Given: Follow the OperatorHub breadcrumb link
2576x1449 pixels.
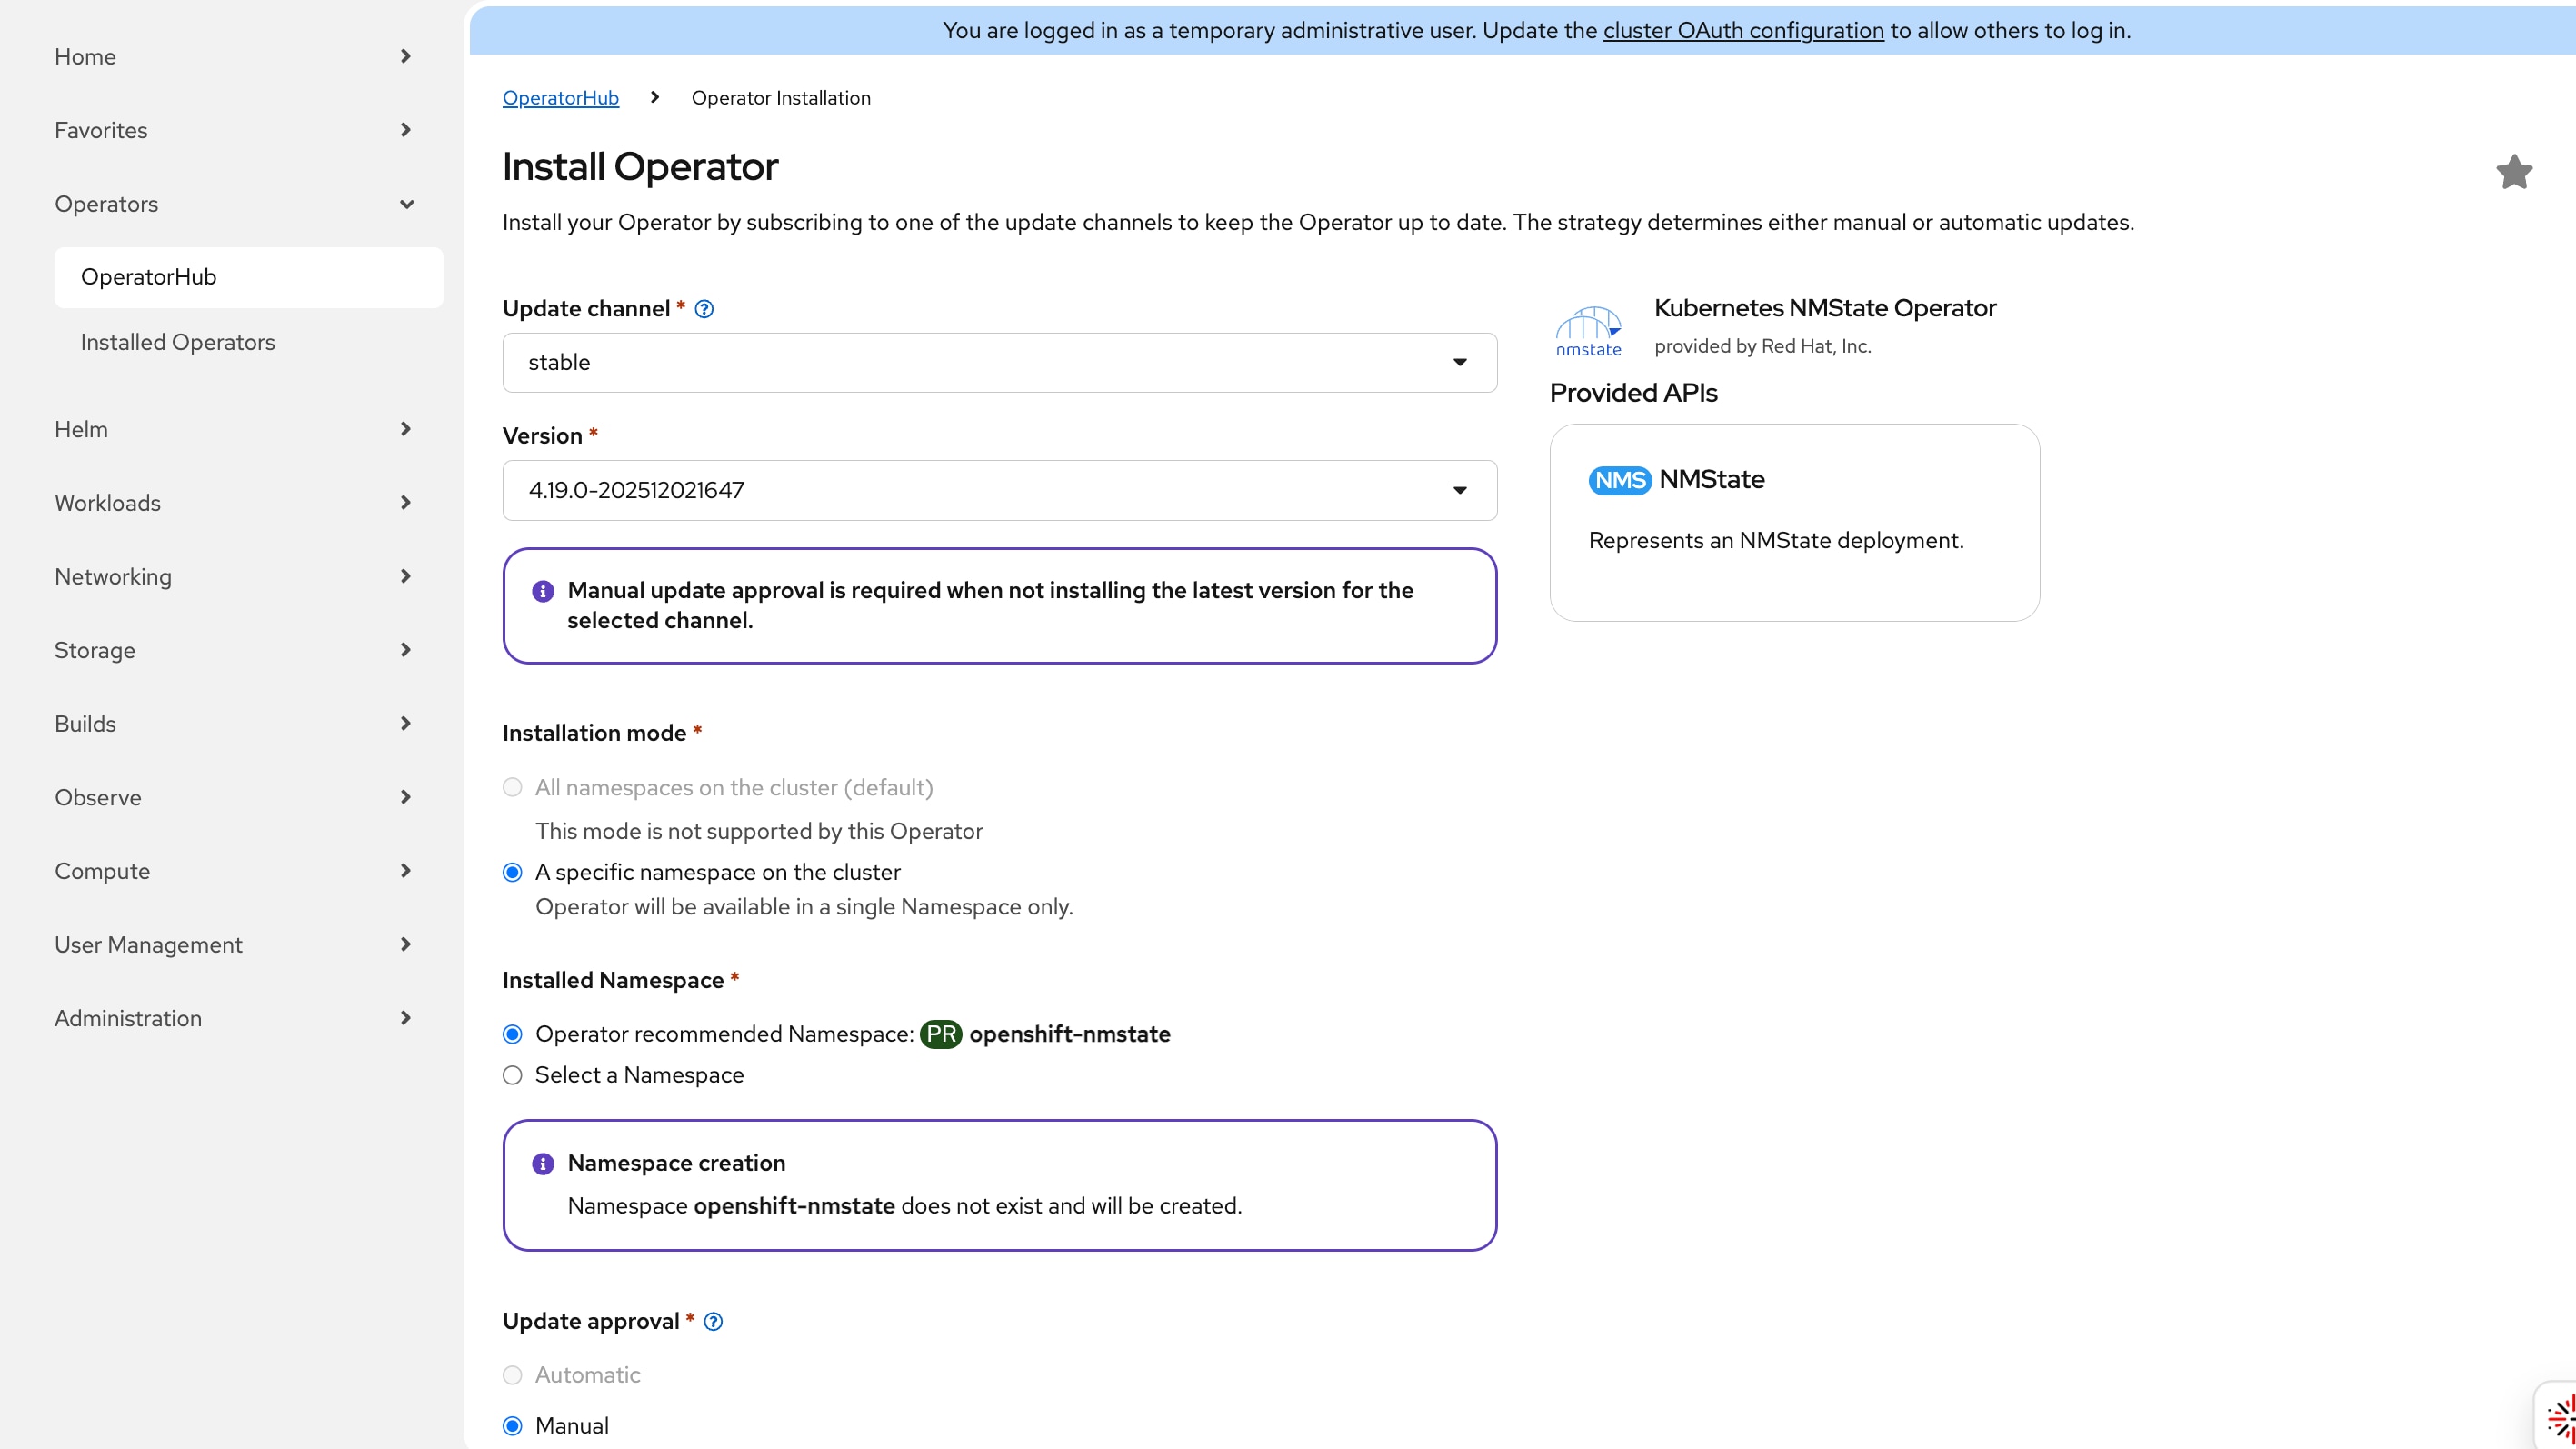Looking at the screenshot, I should (560, 98).
